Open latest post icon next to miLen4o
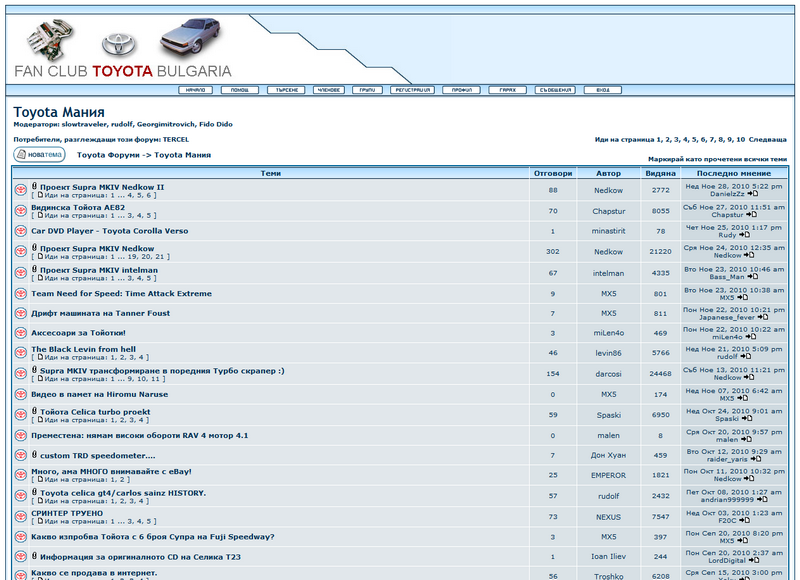This screenshot has height=580, width=800. pyautogui.click(x=751, y=337)
